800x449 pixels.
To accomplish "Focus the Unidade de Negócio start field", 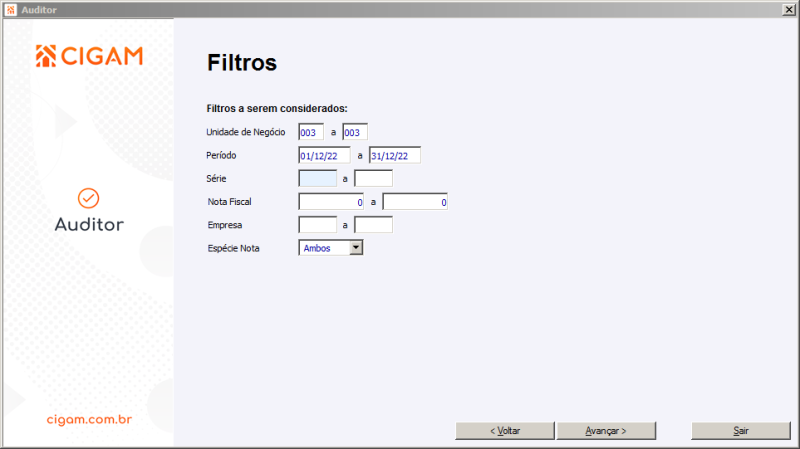I will click(x=311, y=132).
